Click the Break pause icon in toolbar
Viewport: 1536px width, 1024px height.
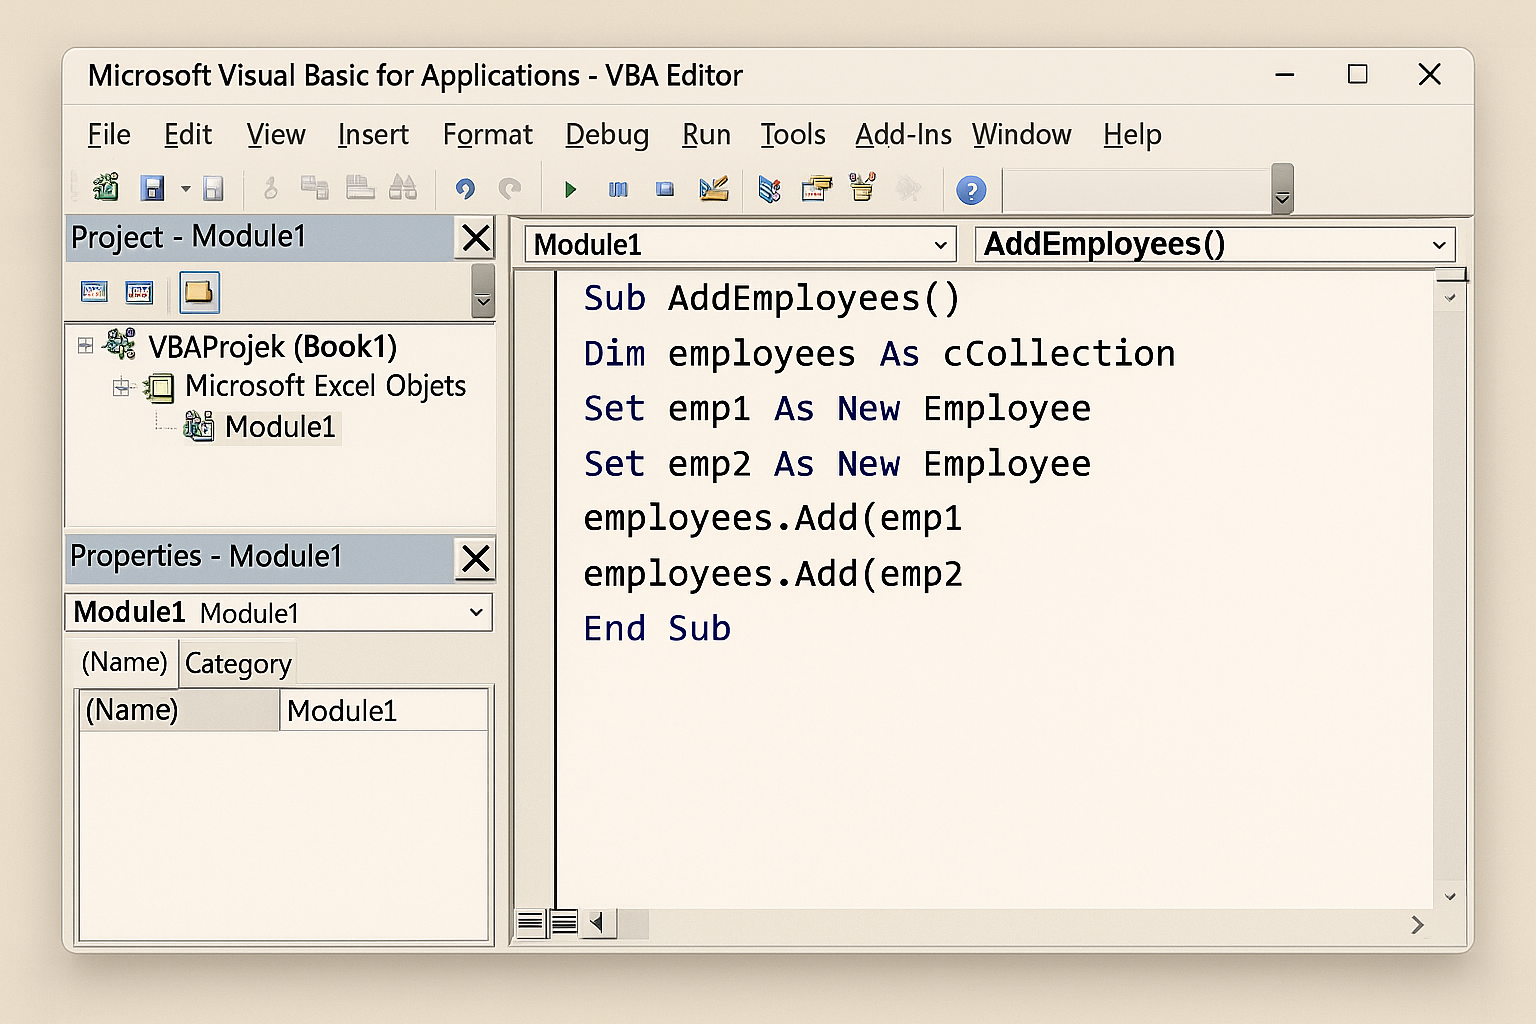coord(618,189)
